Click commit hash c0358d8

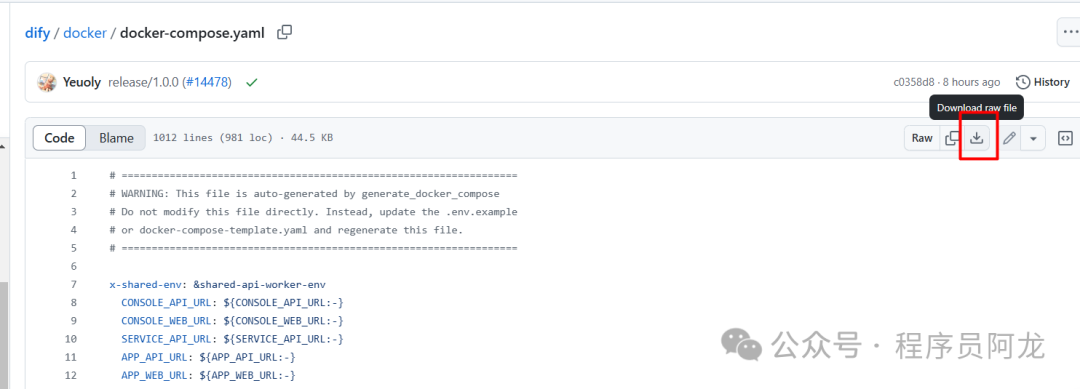point(914,82)
